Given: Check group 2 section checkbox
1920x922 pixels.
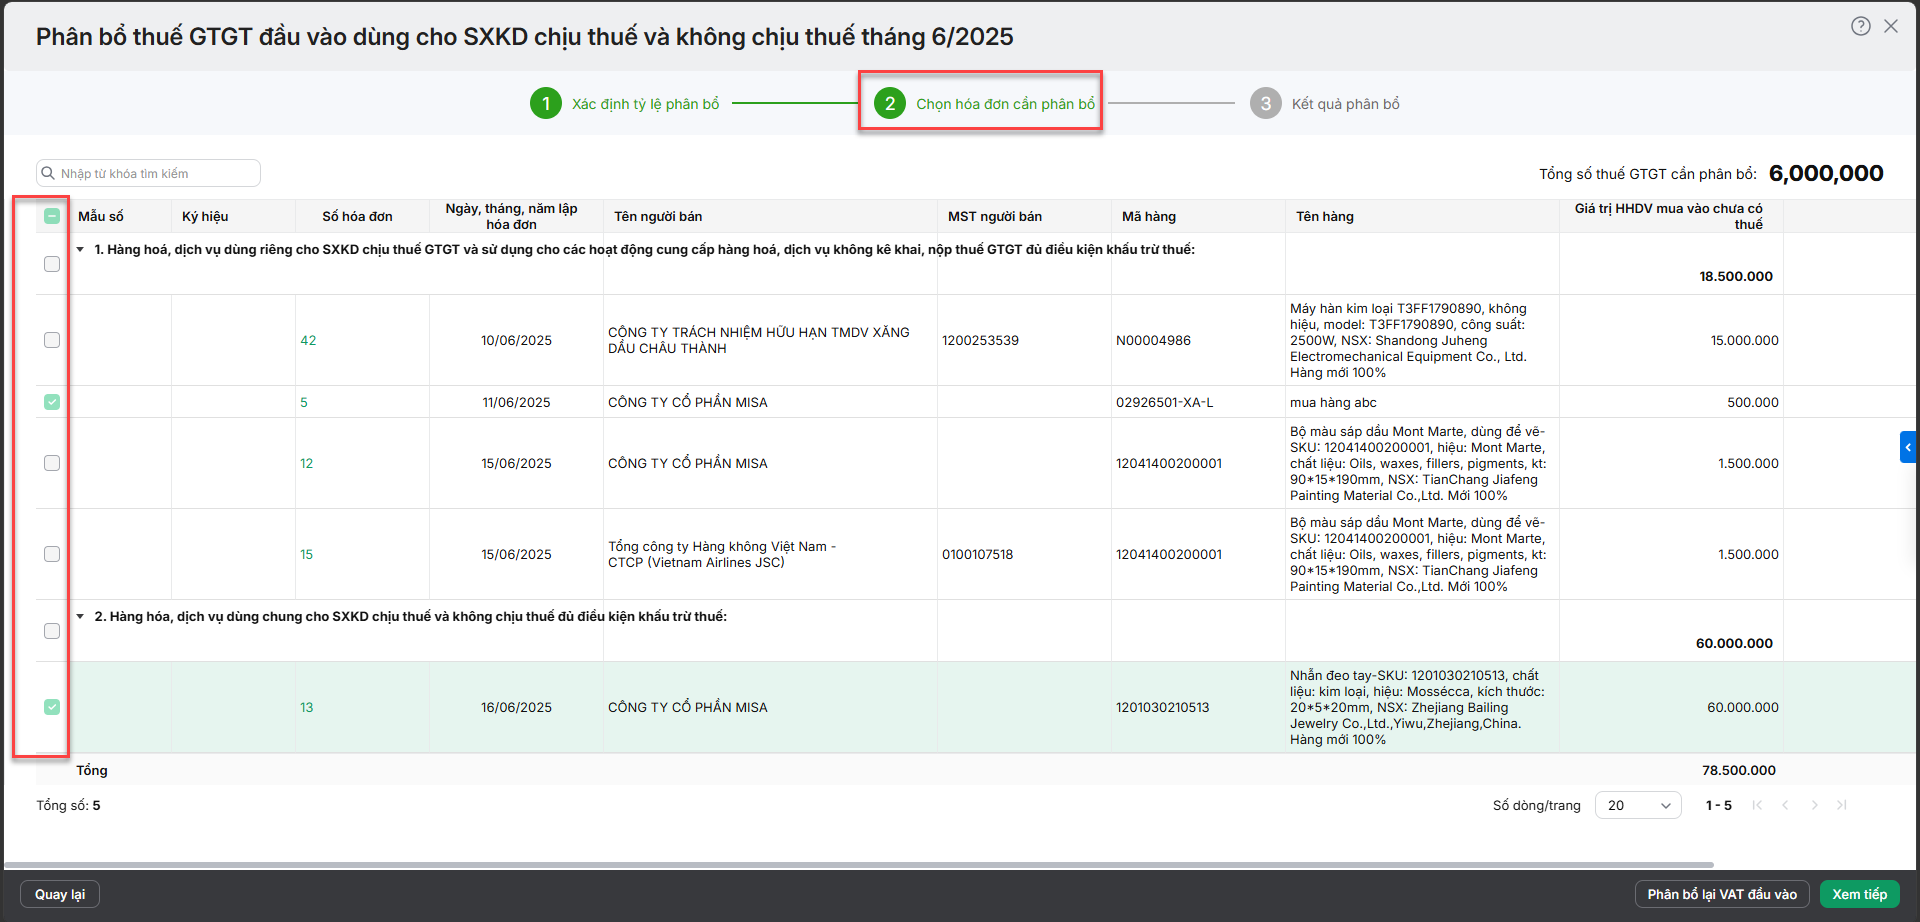Looking at the screenshot, I should [x=52, y=631].
